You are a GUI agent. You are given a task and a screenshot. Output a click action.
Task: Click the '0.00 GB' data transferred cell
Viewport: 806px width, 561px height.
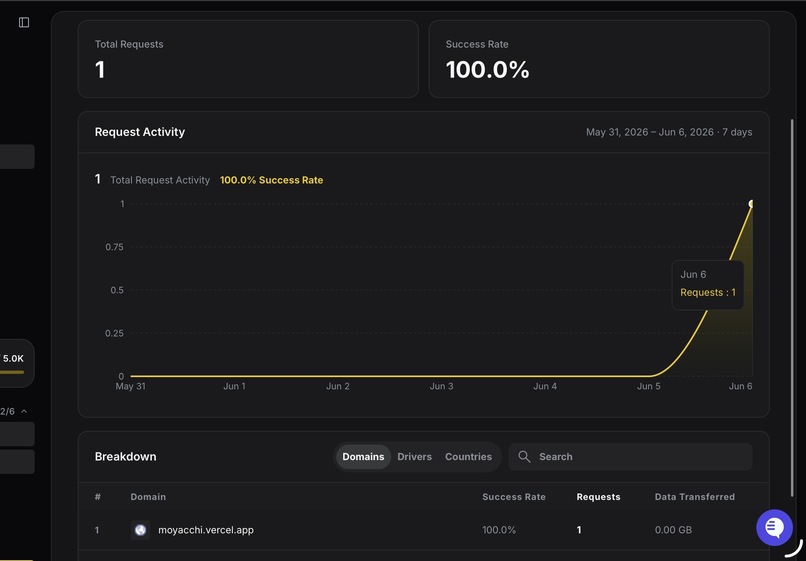(x=673, y=530)
